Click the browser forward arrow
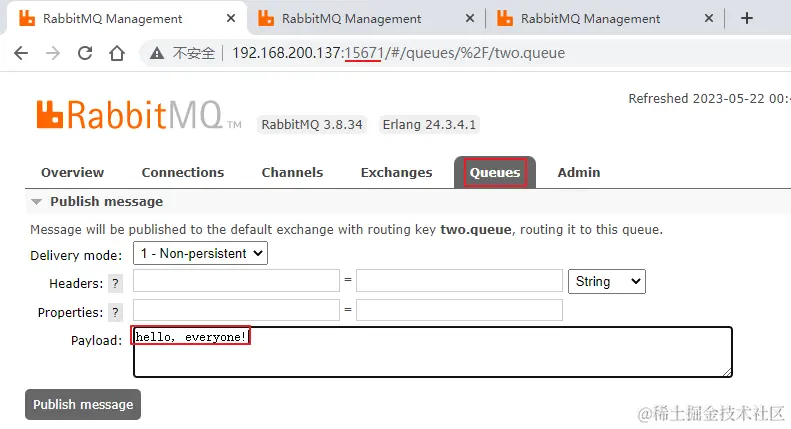791x429 pixels. click(x=53, y=53)
